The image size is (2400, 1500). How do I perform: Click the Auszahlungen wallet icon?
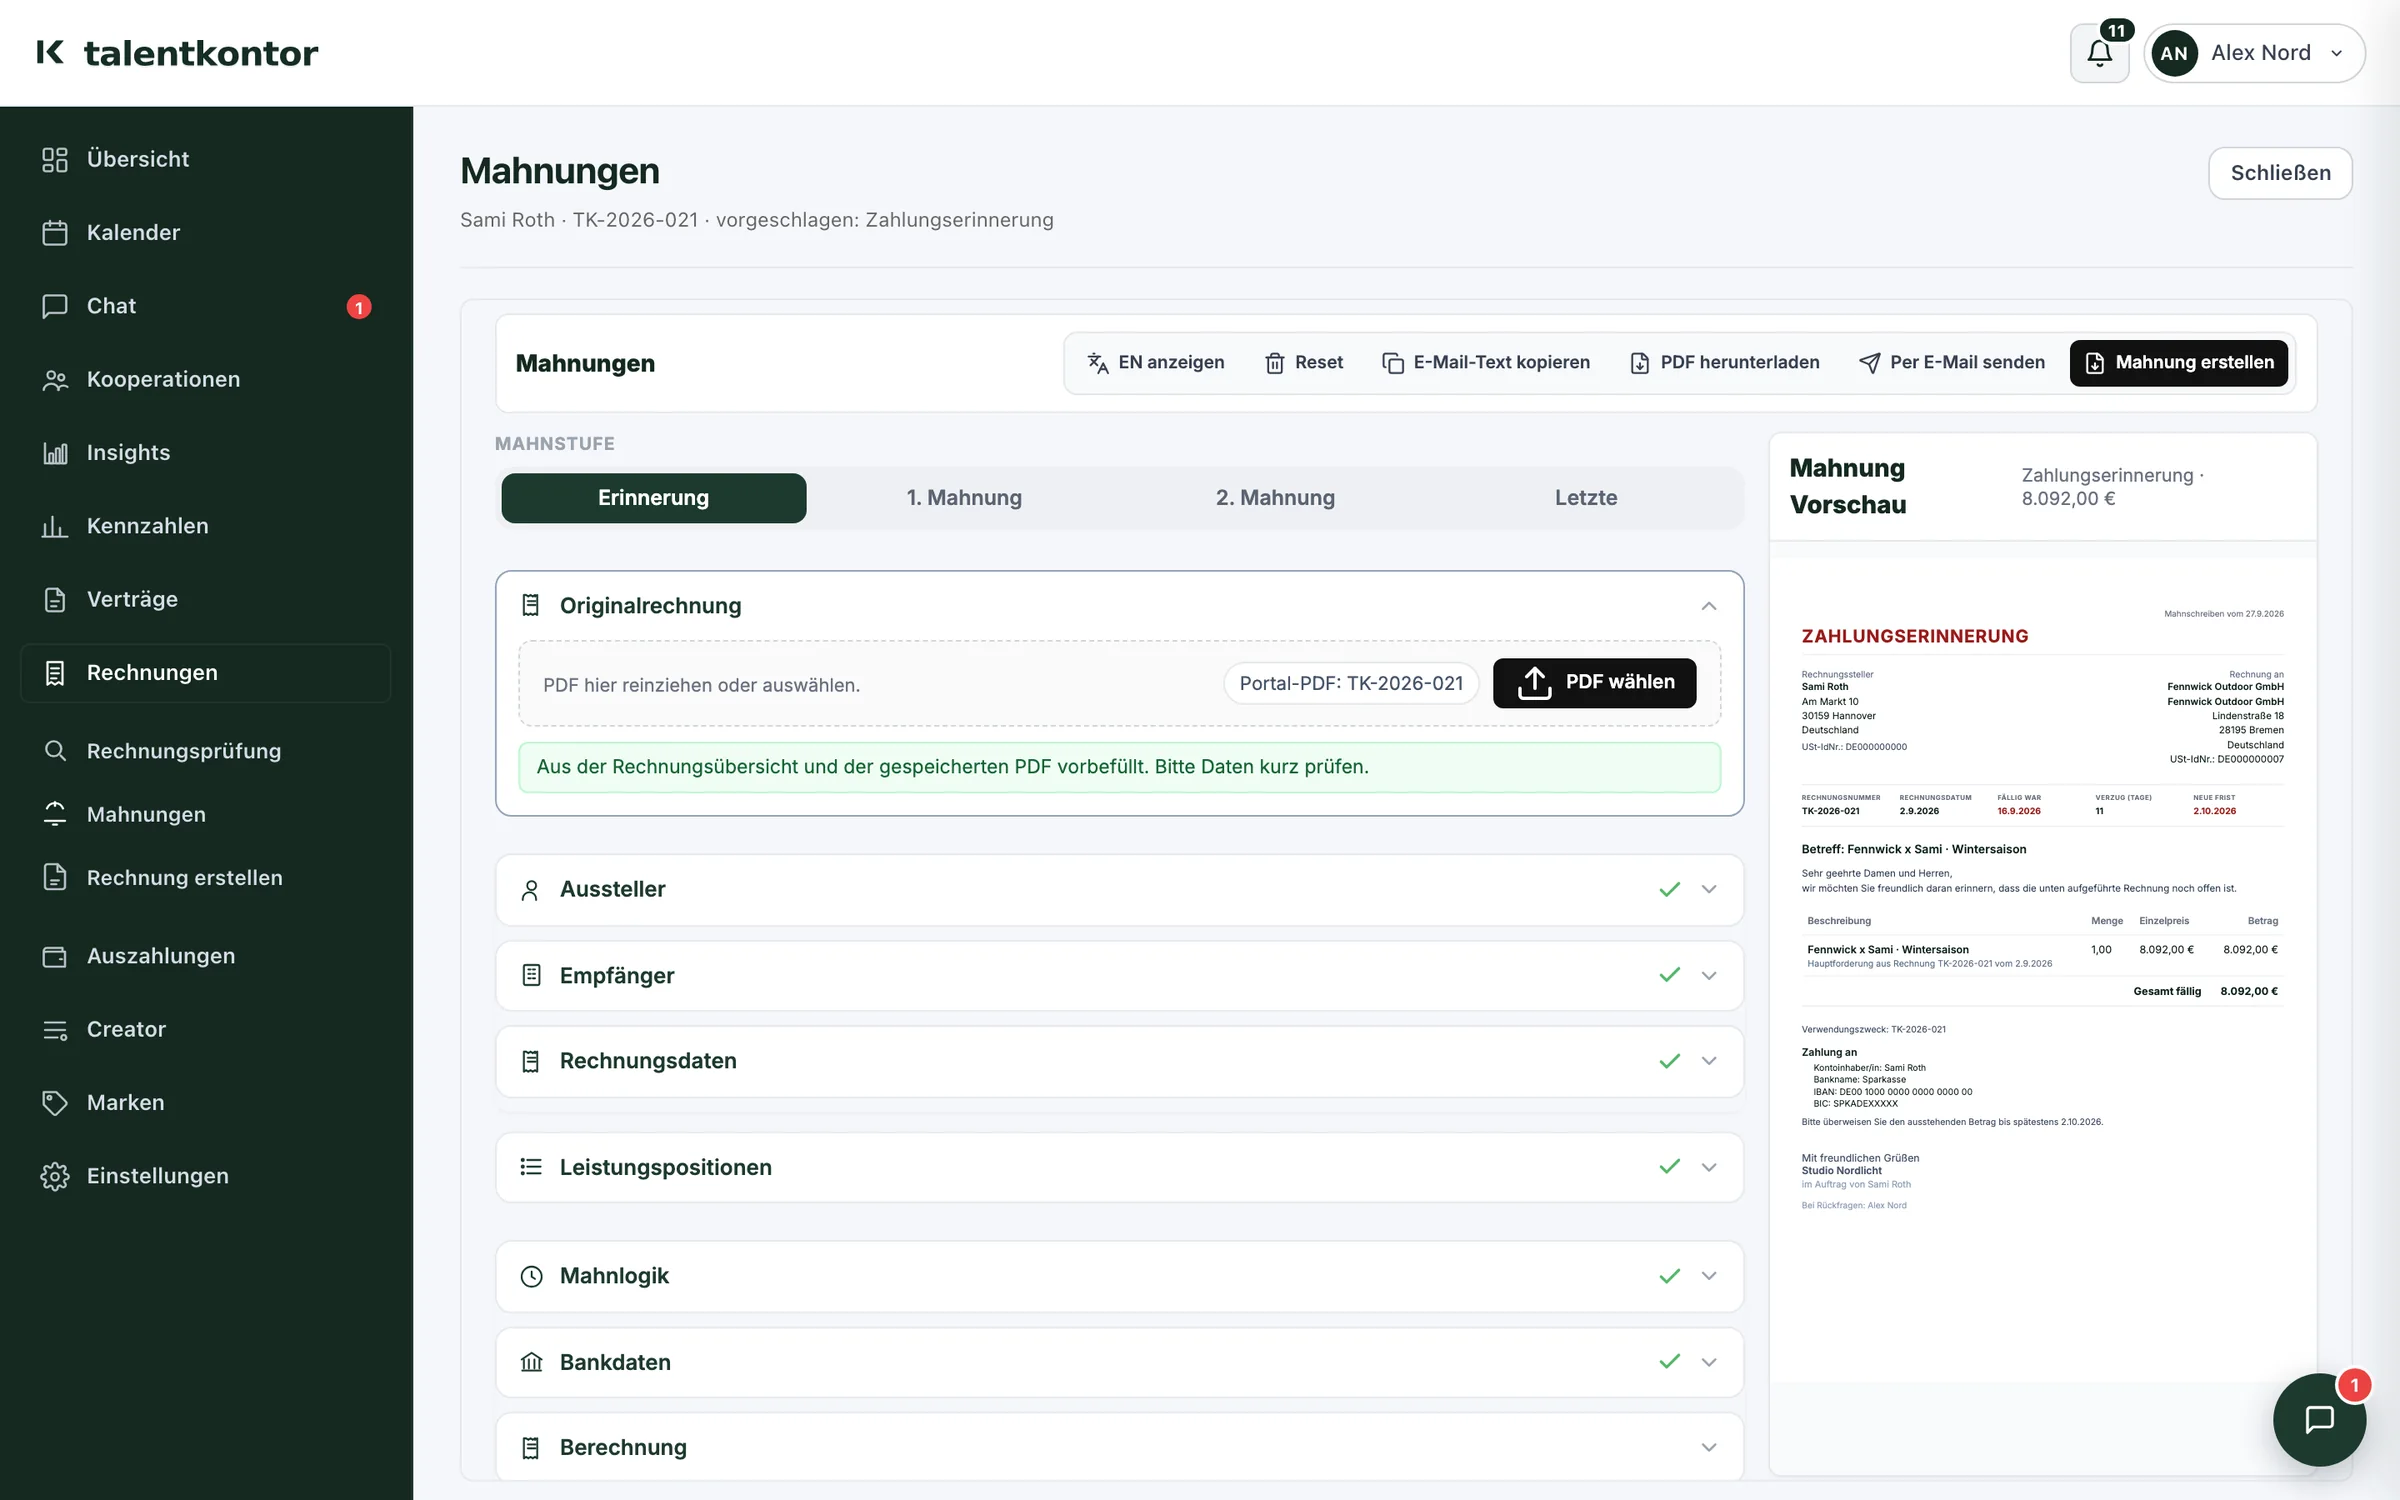click(55, 957)
